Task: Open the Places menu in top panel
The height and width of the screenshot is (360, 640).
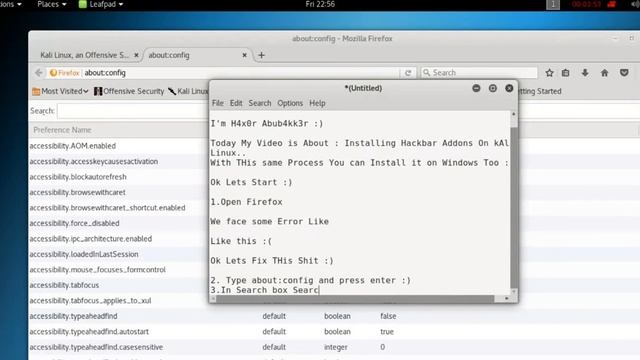Action: coord(52,4)
